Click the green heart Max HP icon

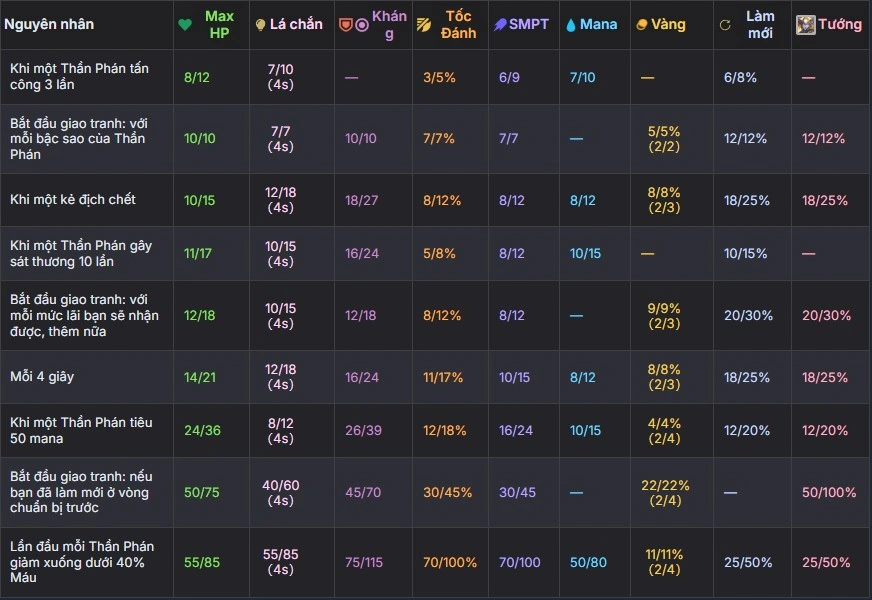pyautogui.click(x=185, y=24)
